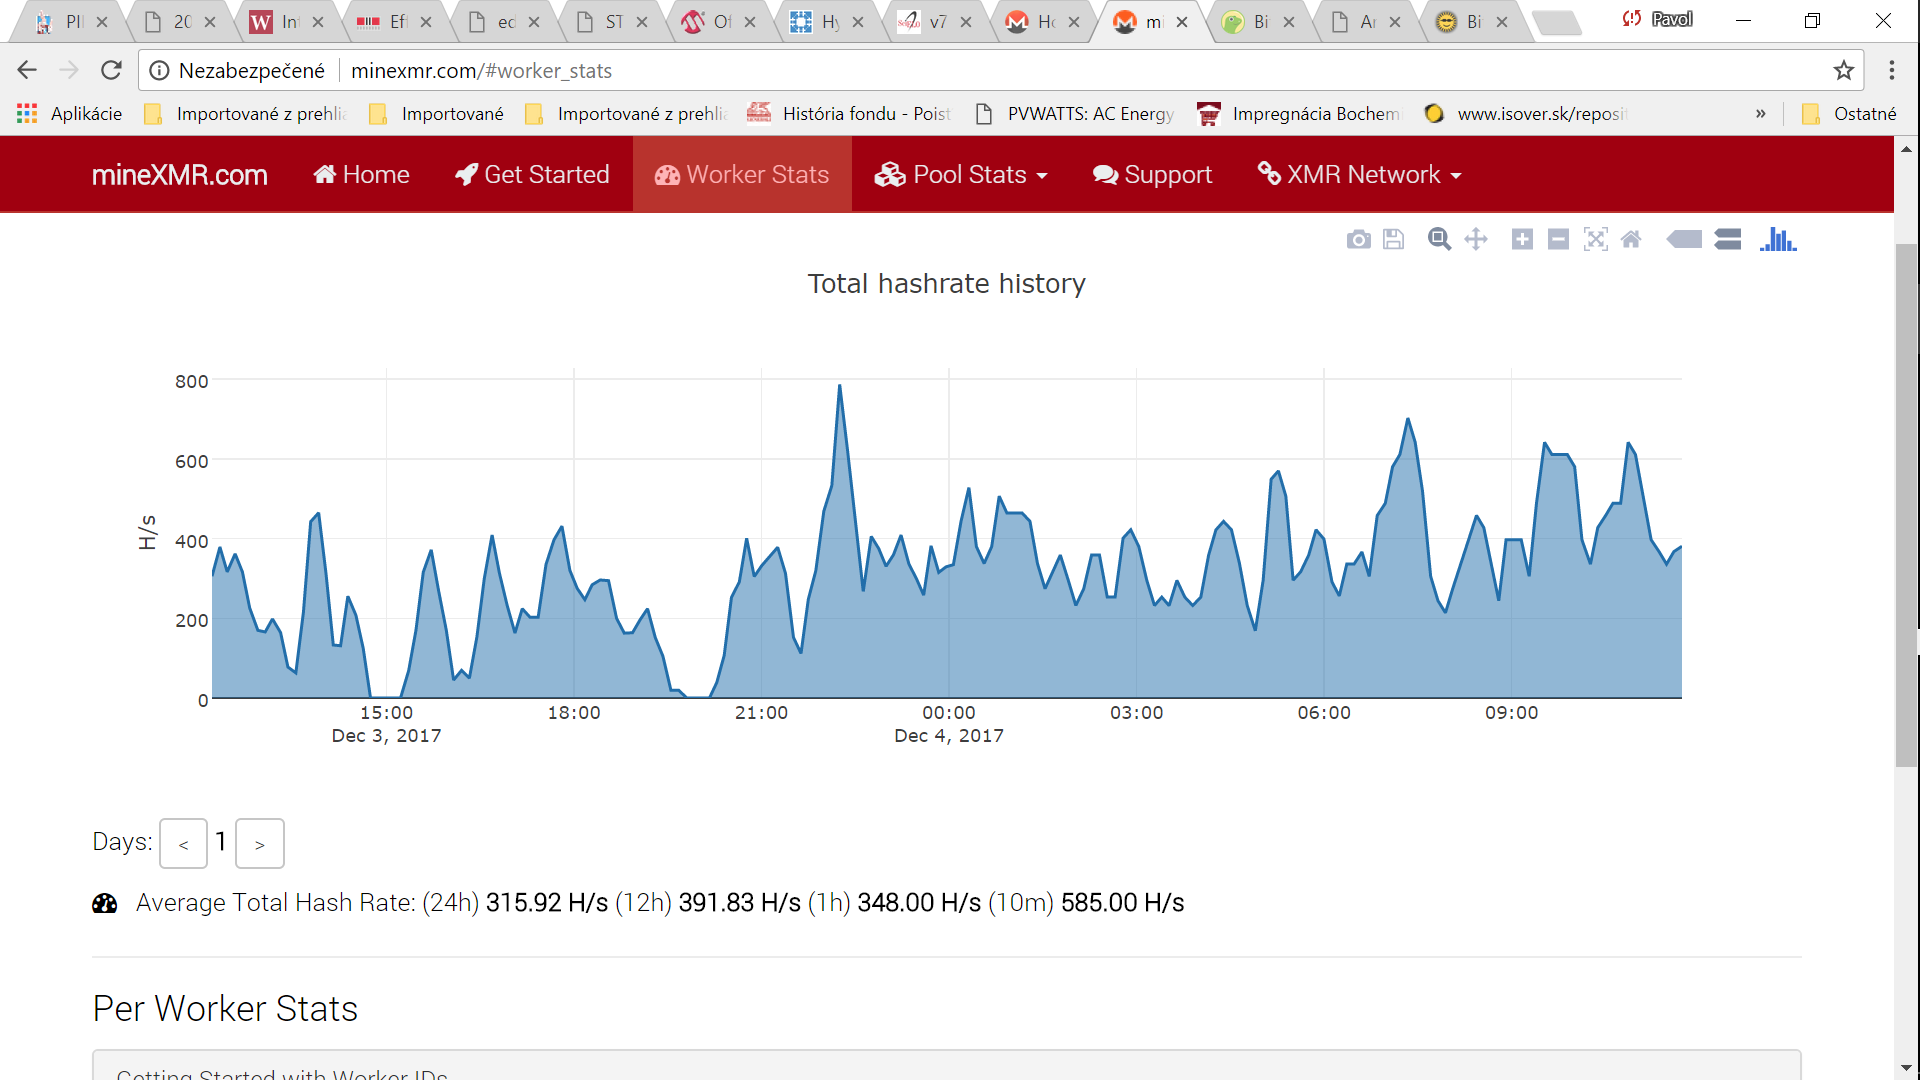Screen dimensions: 1920x1080
Task: Expand hidden bookmarks with double chevron
Action: coord(1760,114)
